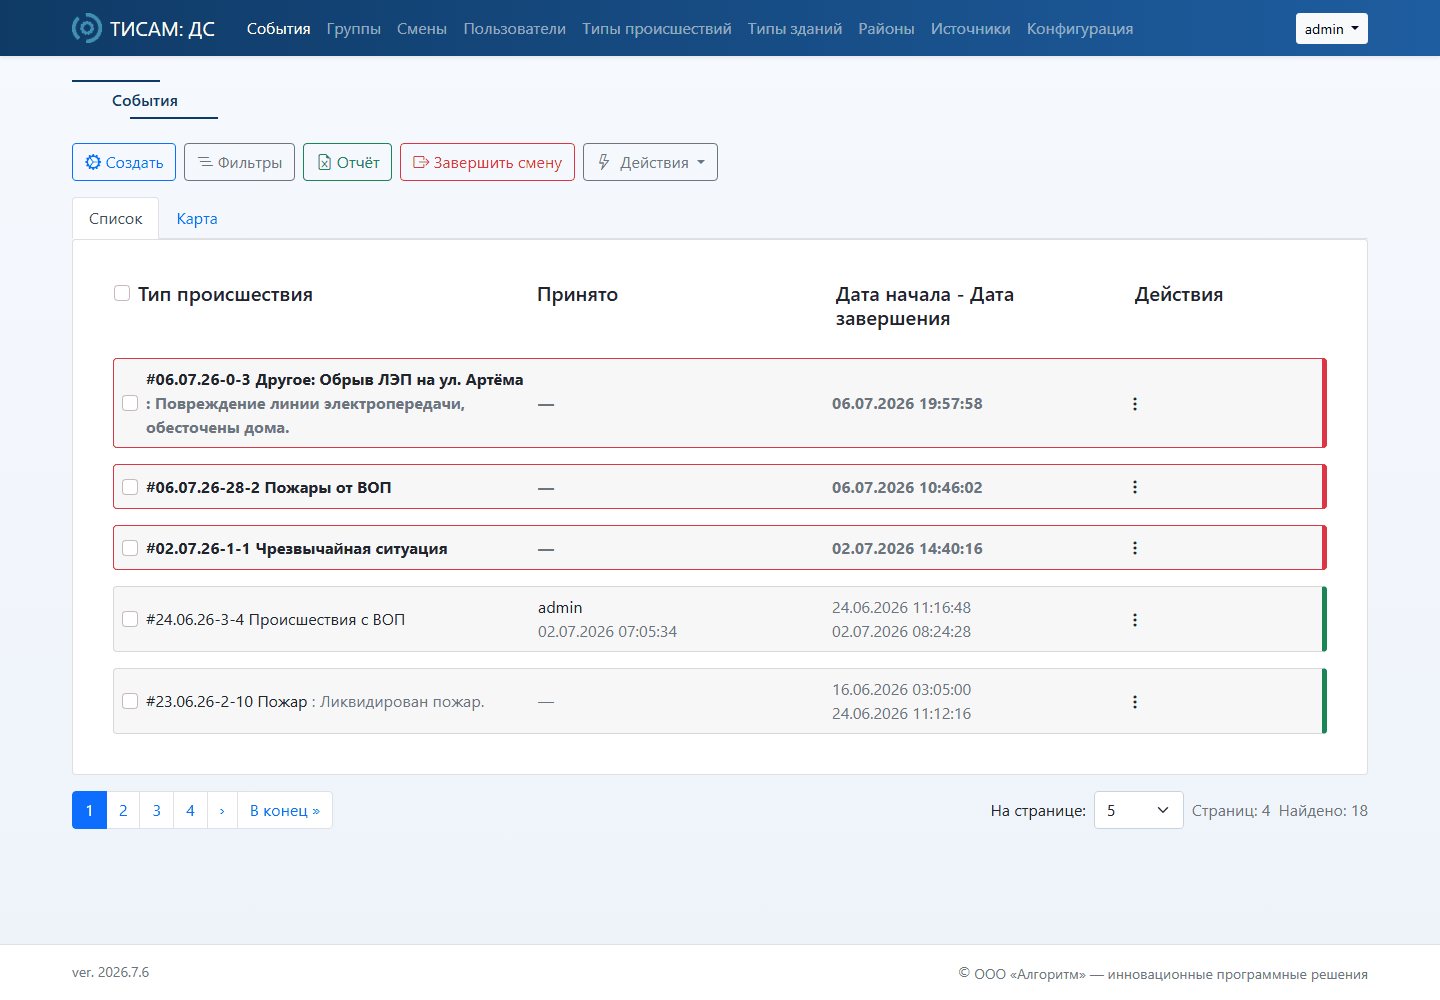Open Типы происшествий in top navigation

[657, 29]
